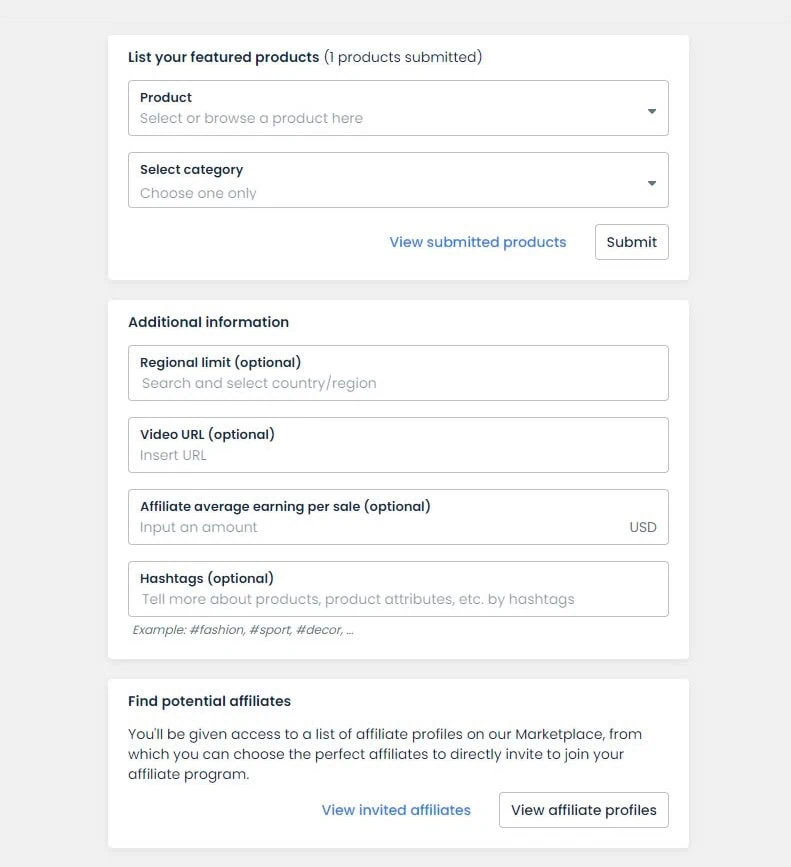Open the Select category dropdown arrow

point(652,183)
